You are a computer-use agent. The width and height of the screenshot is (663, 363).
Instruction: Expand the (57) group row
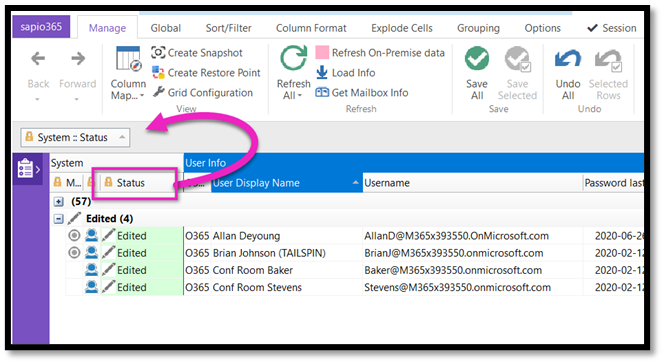(59, 202)
